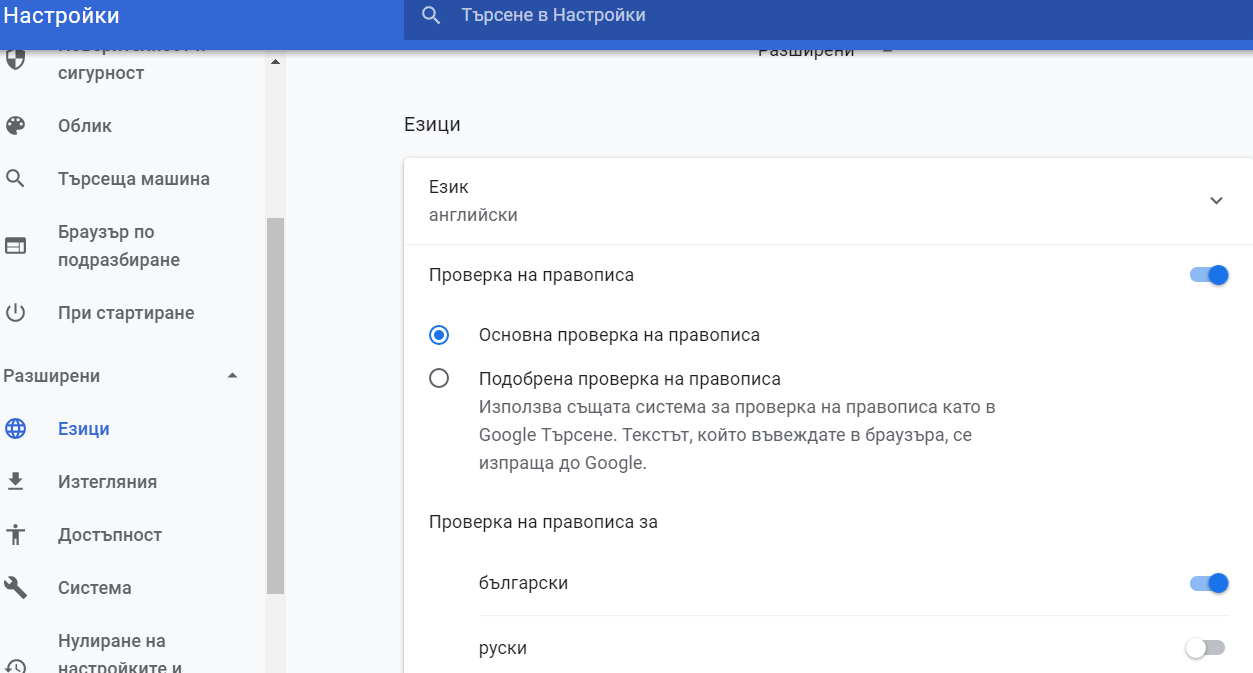Click the magnifier icon in the search bar
Image resolution: width=1253 pixels, height=673 pixels.
coord(432,16)
